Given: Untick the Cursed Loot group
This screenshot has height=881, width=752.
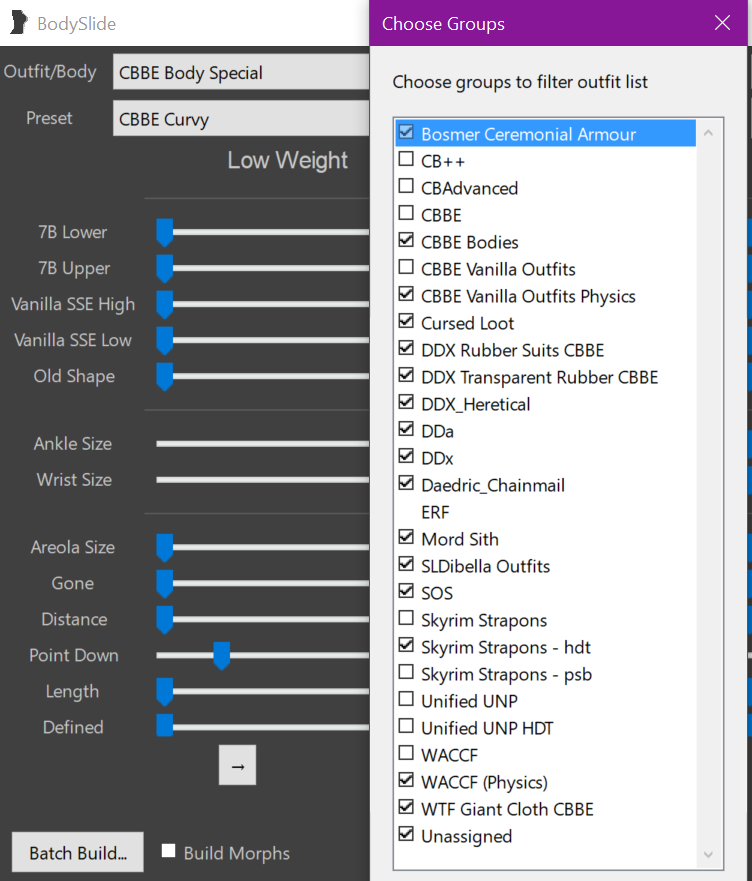Looking at the screenshot, I should point(406,321).
